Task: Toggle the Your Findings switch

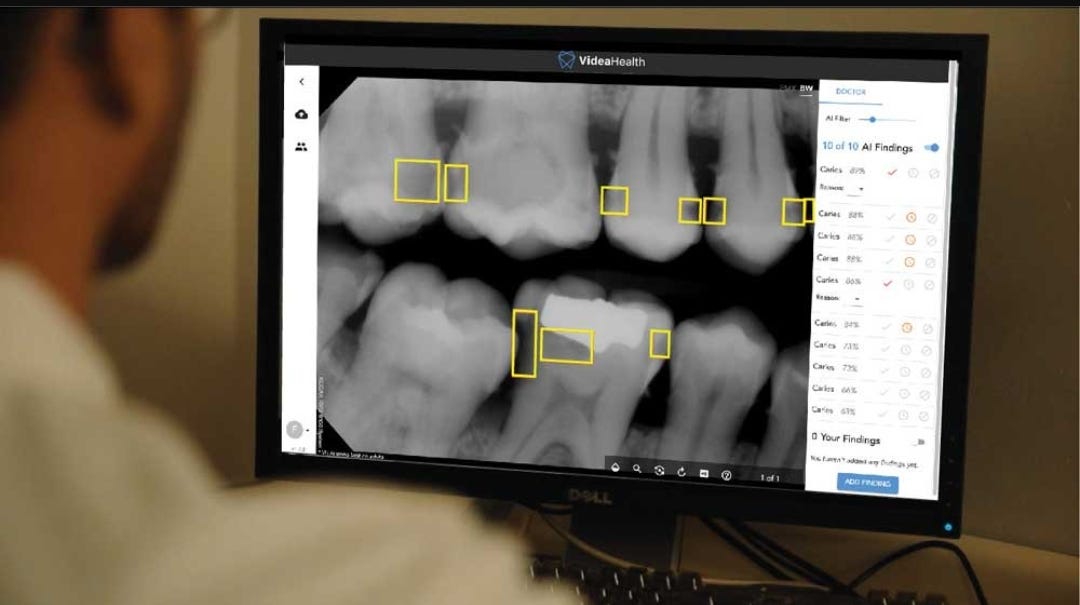Action: (919, 442)
